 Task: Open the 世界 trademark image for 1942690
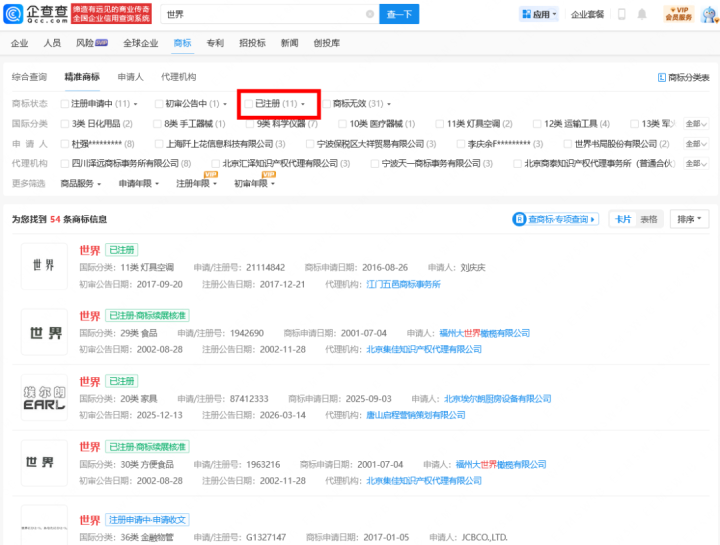pyautogui.click(x=44, y=332)
